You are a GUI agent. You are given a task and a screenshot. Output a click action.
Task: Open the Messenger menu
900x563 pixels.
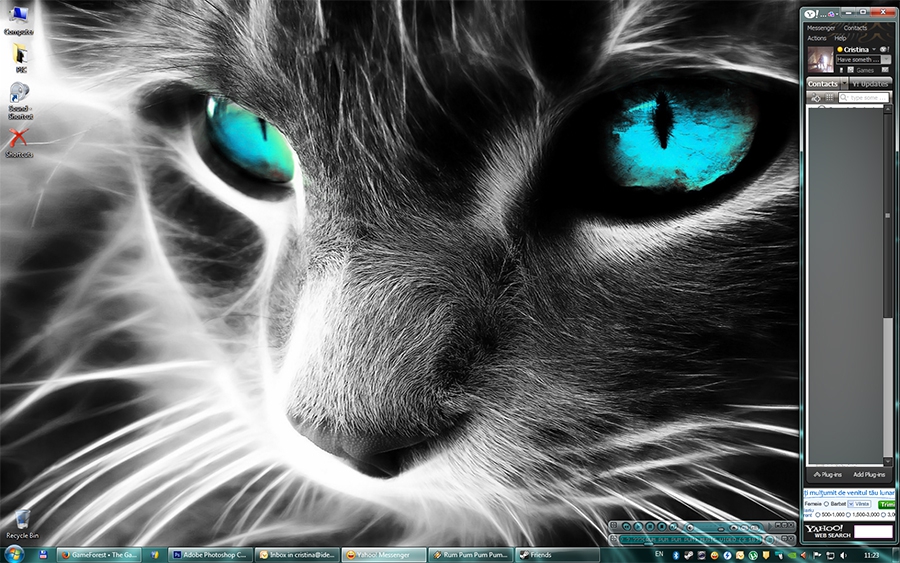pos(821,28)
